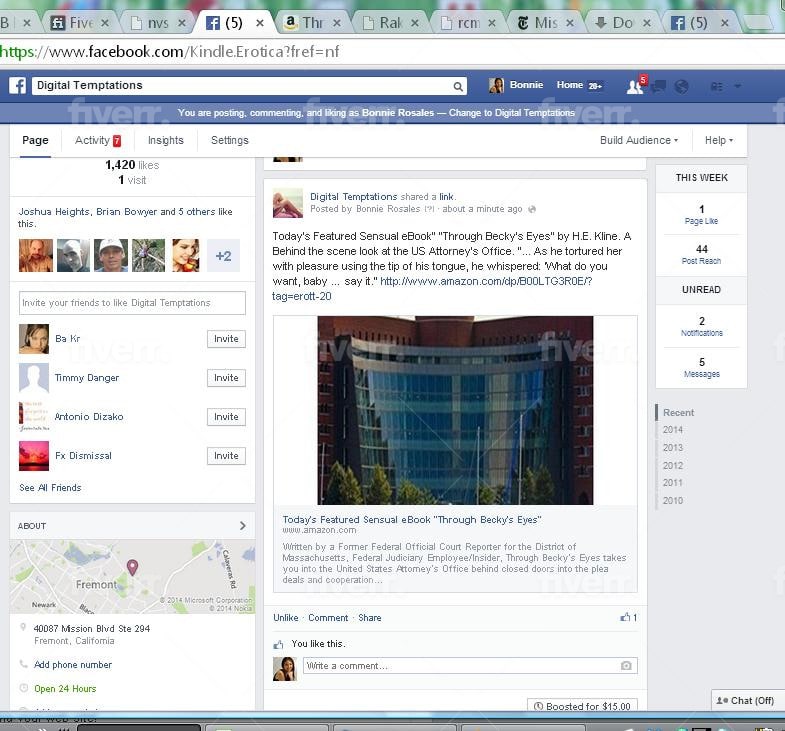Jump to 2010 in the timeline
This screenshot has height=731, width=785.
(672, 501)
